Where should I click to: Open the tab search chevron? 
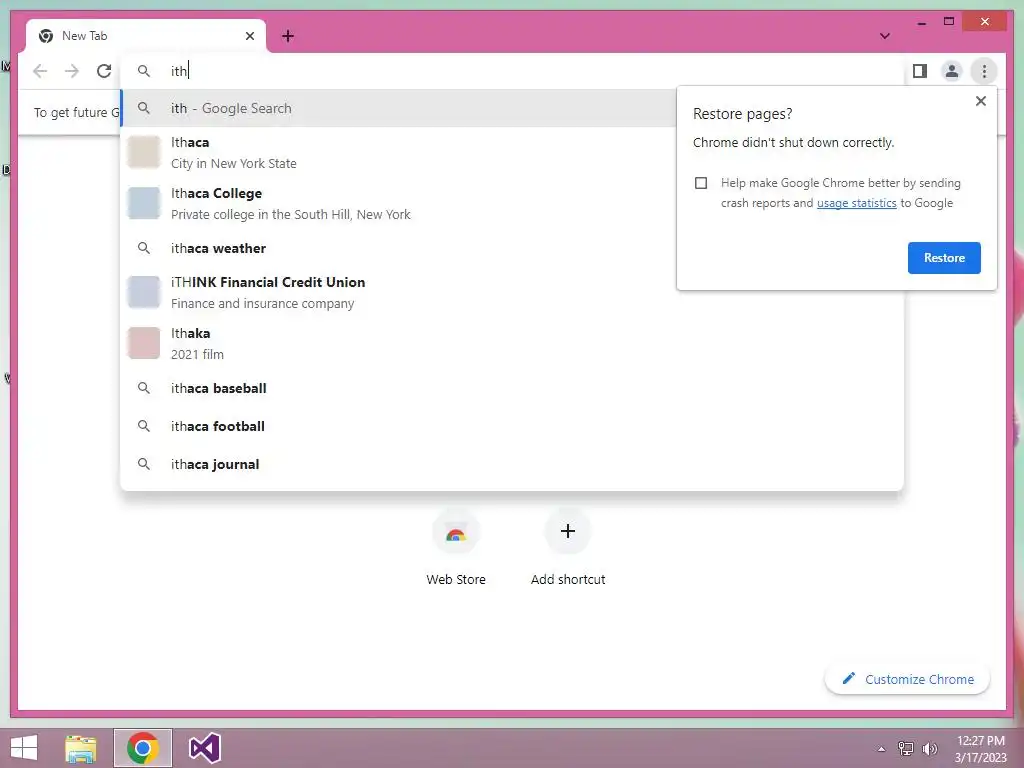884,36
